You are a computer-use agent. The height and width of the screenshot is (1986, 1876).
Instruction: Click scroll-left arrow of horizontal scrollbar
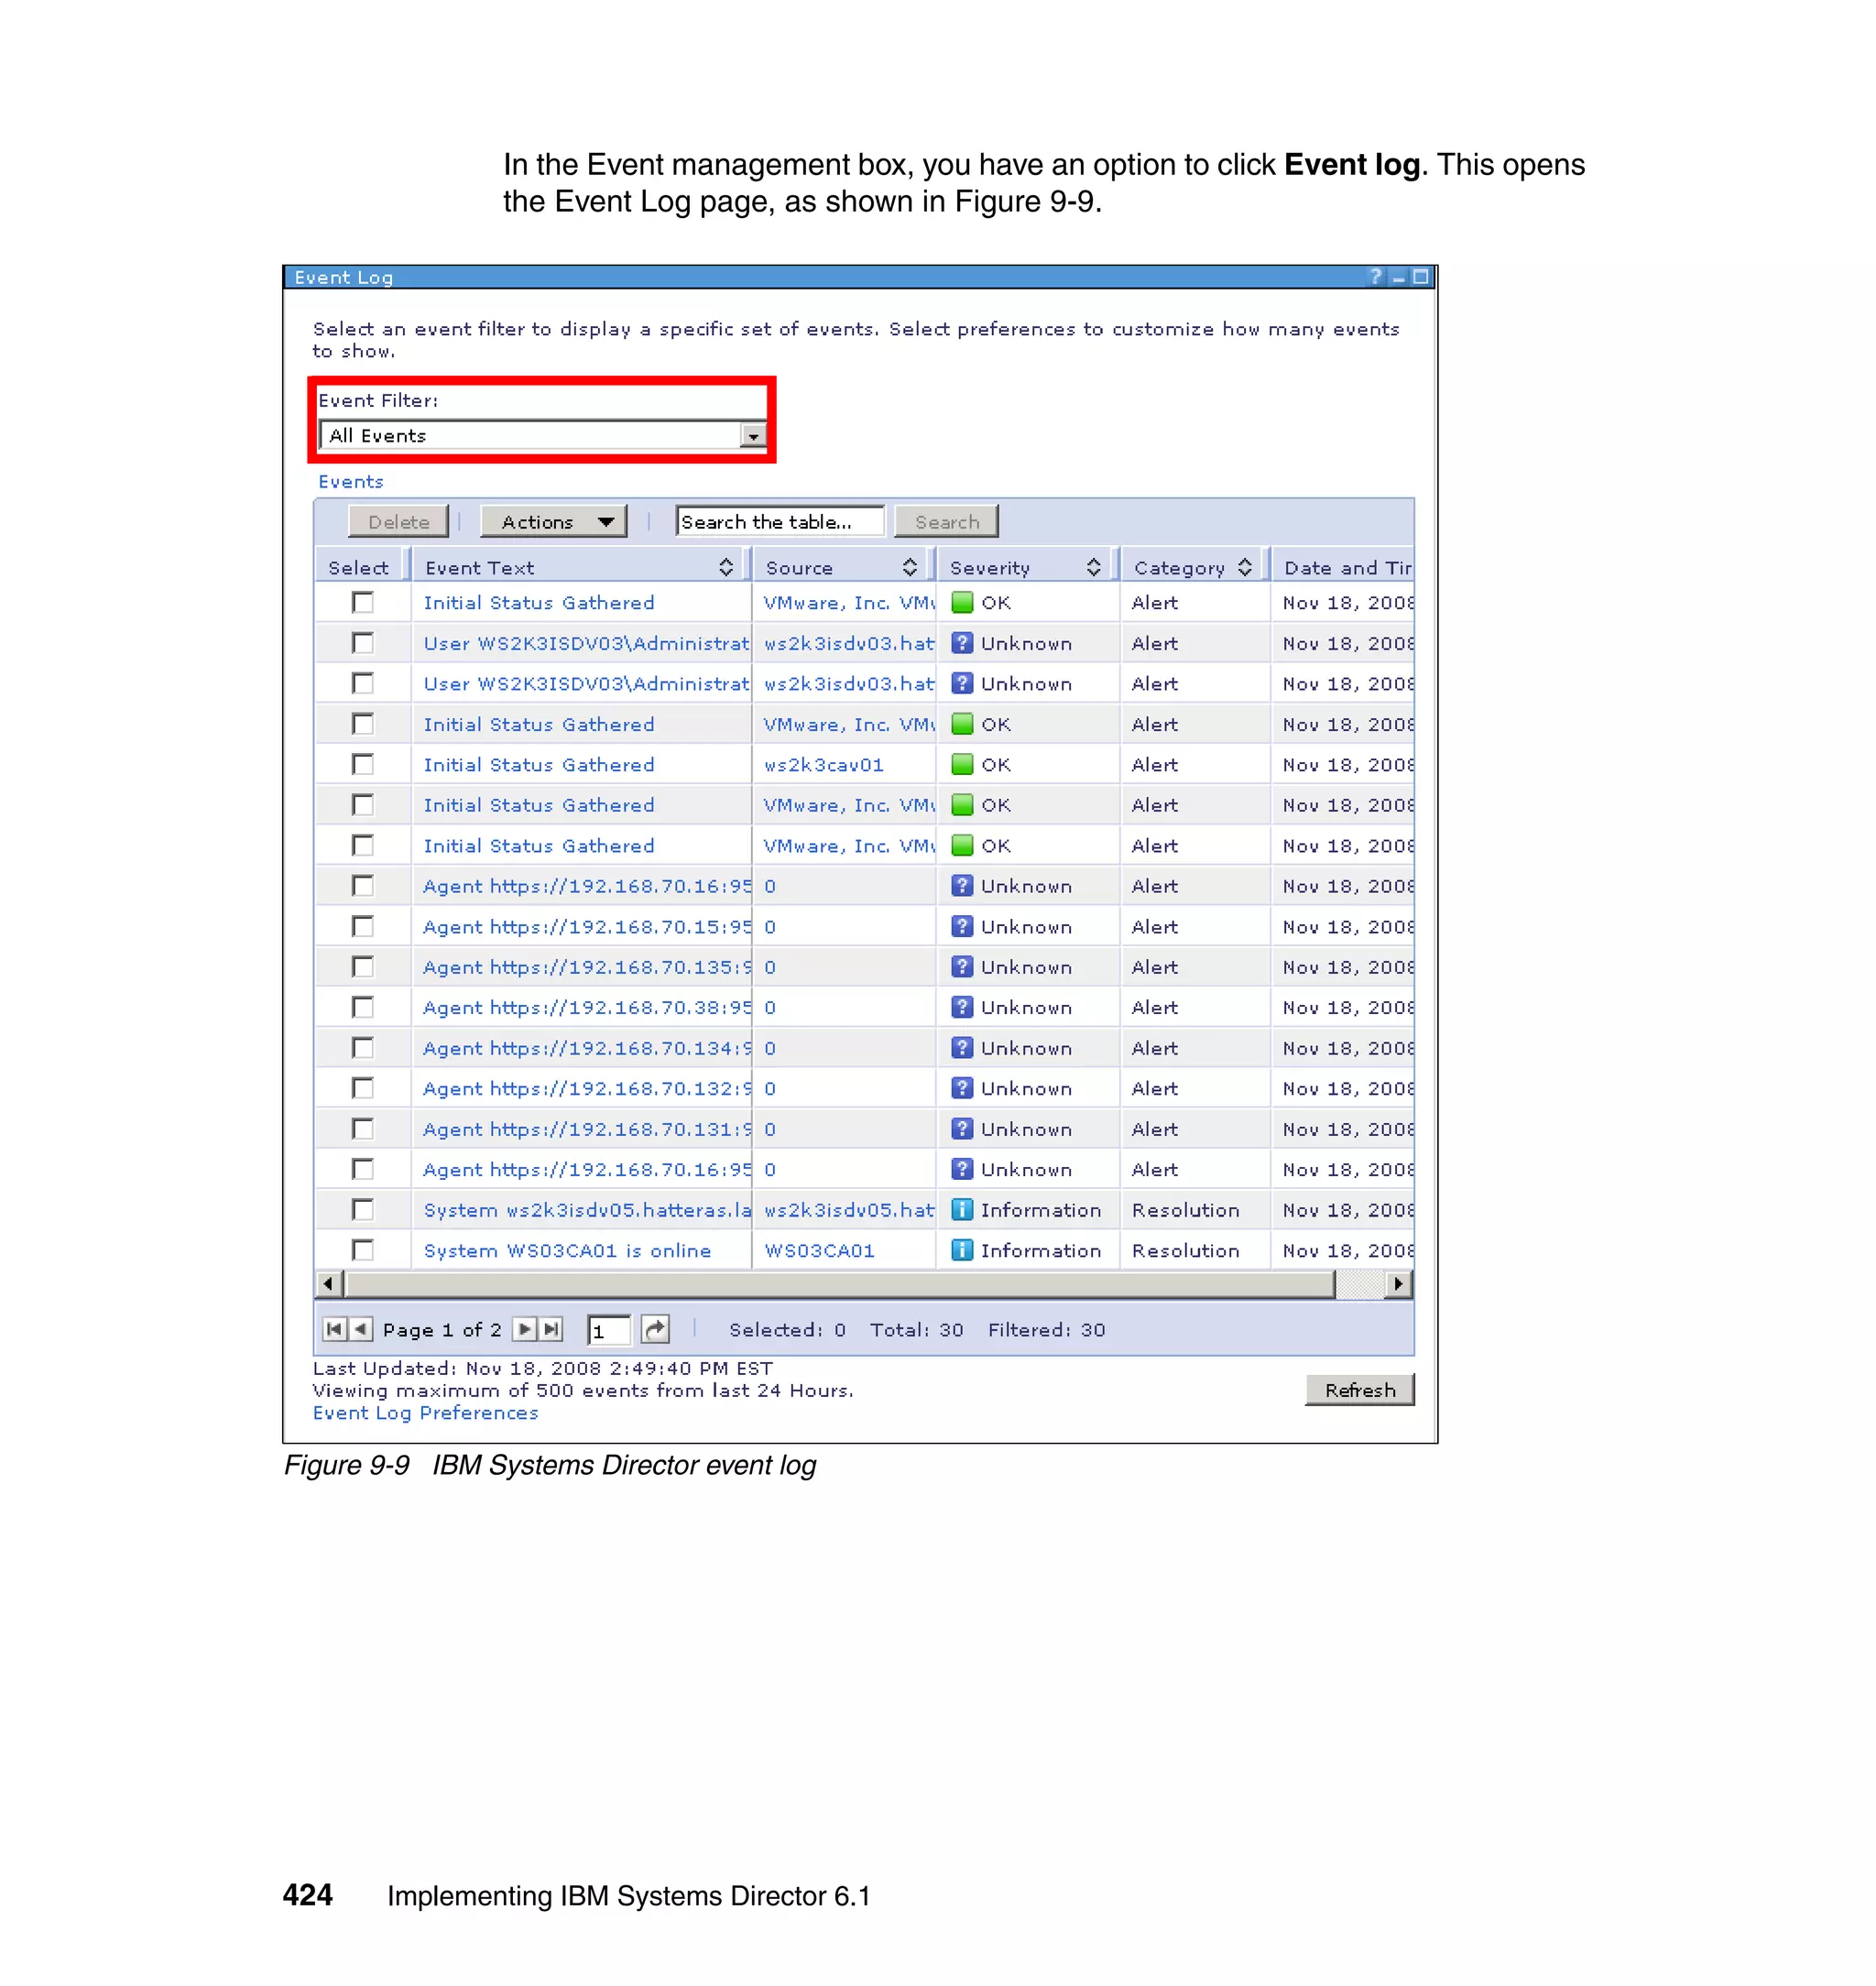(328, 1283)
